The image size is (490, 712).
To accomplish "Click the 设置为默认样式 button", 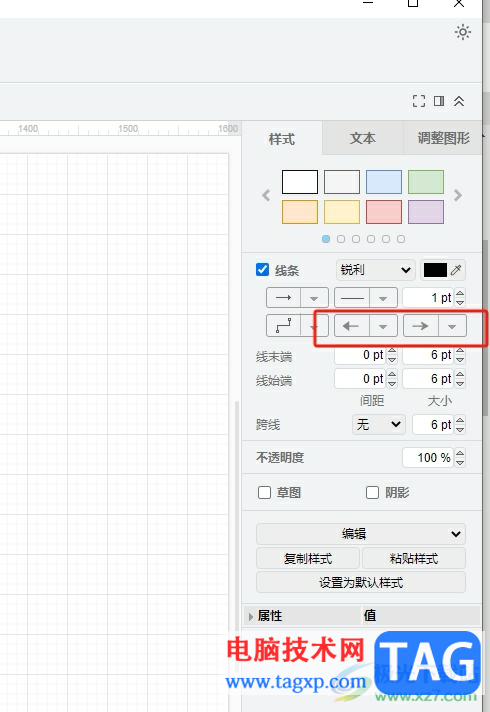I will (361, 582).
